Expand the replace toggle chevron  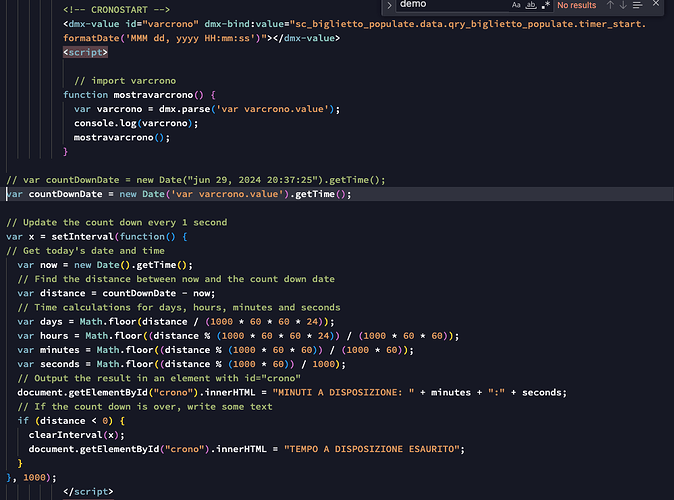pyautogui.click(x=390, y=6)
